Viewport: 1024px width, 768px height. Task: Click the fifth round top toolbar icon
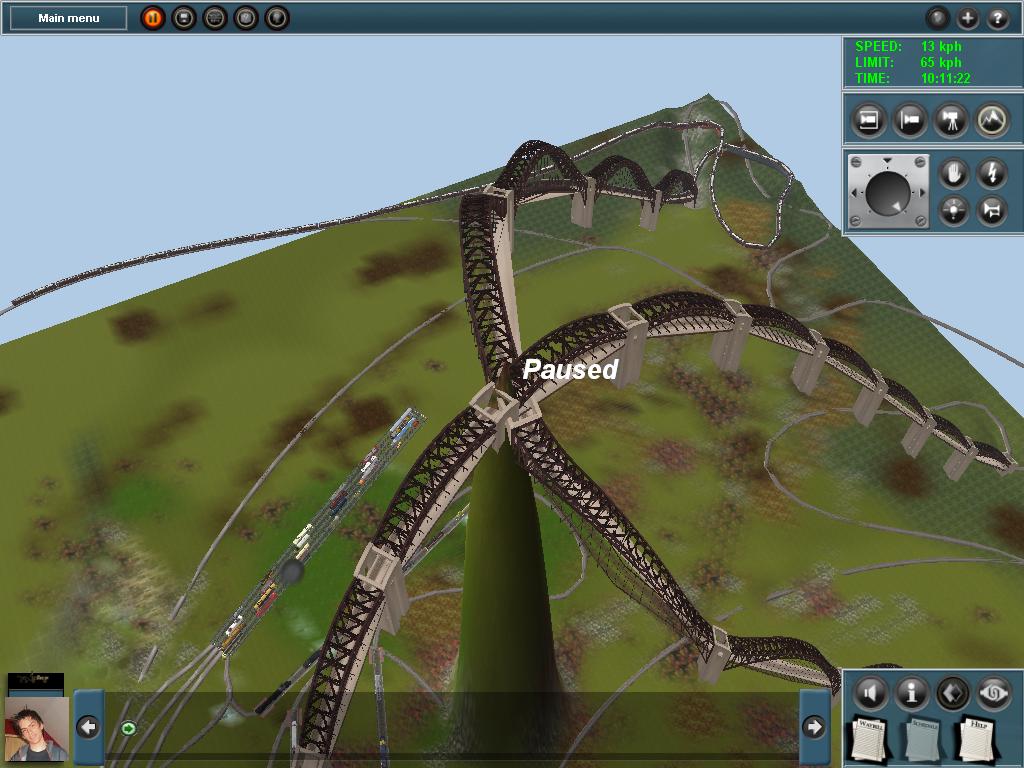click(277, 18)
